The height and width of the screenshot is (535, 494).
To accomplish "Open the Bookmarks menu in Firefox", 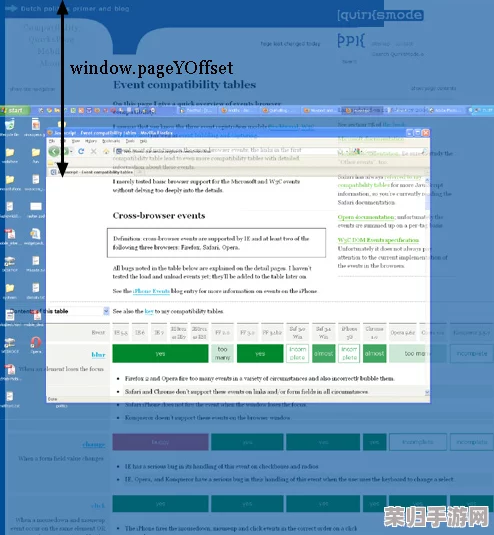I will click(111, 141).
